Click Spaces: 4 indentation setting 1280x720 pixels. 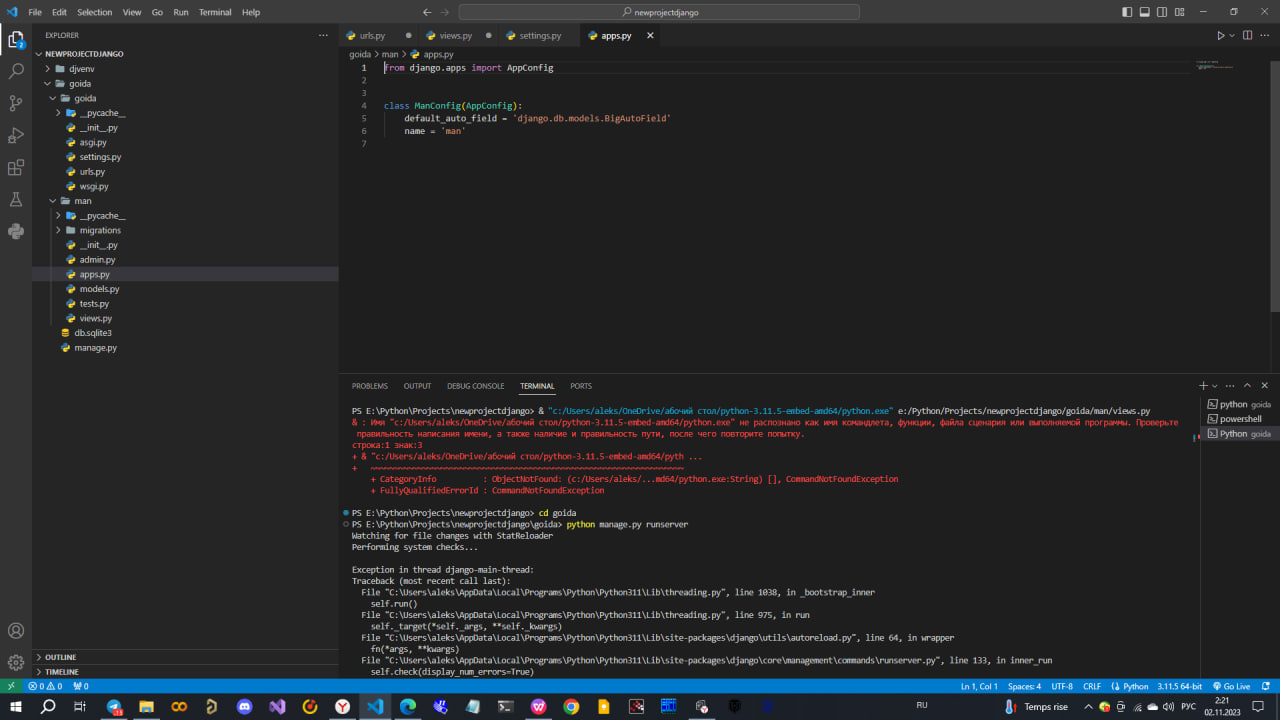[x=1024, y=687]
